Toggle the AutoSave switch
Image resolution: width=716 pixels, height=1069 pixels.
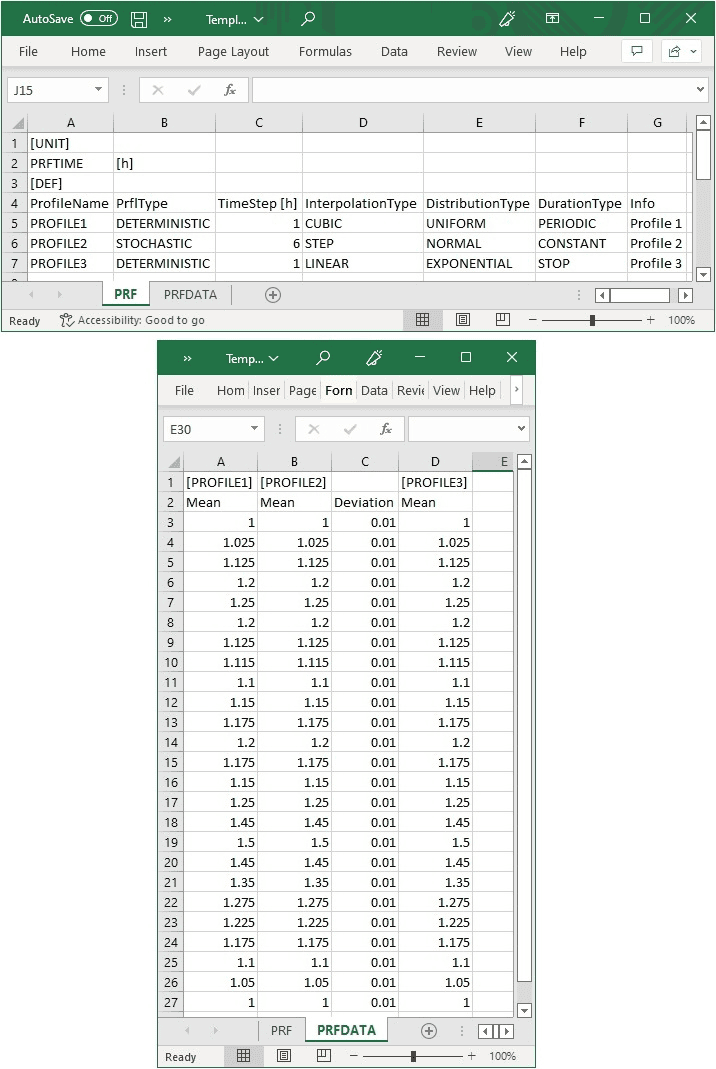click(x=98, y=19)
